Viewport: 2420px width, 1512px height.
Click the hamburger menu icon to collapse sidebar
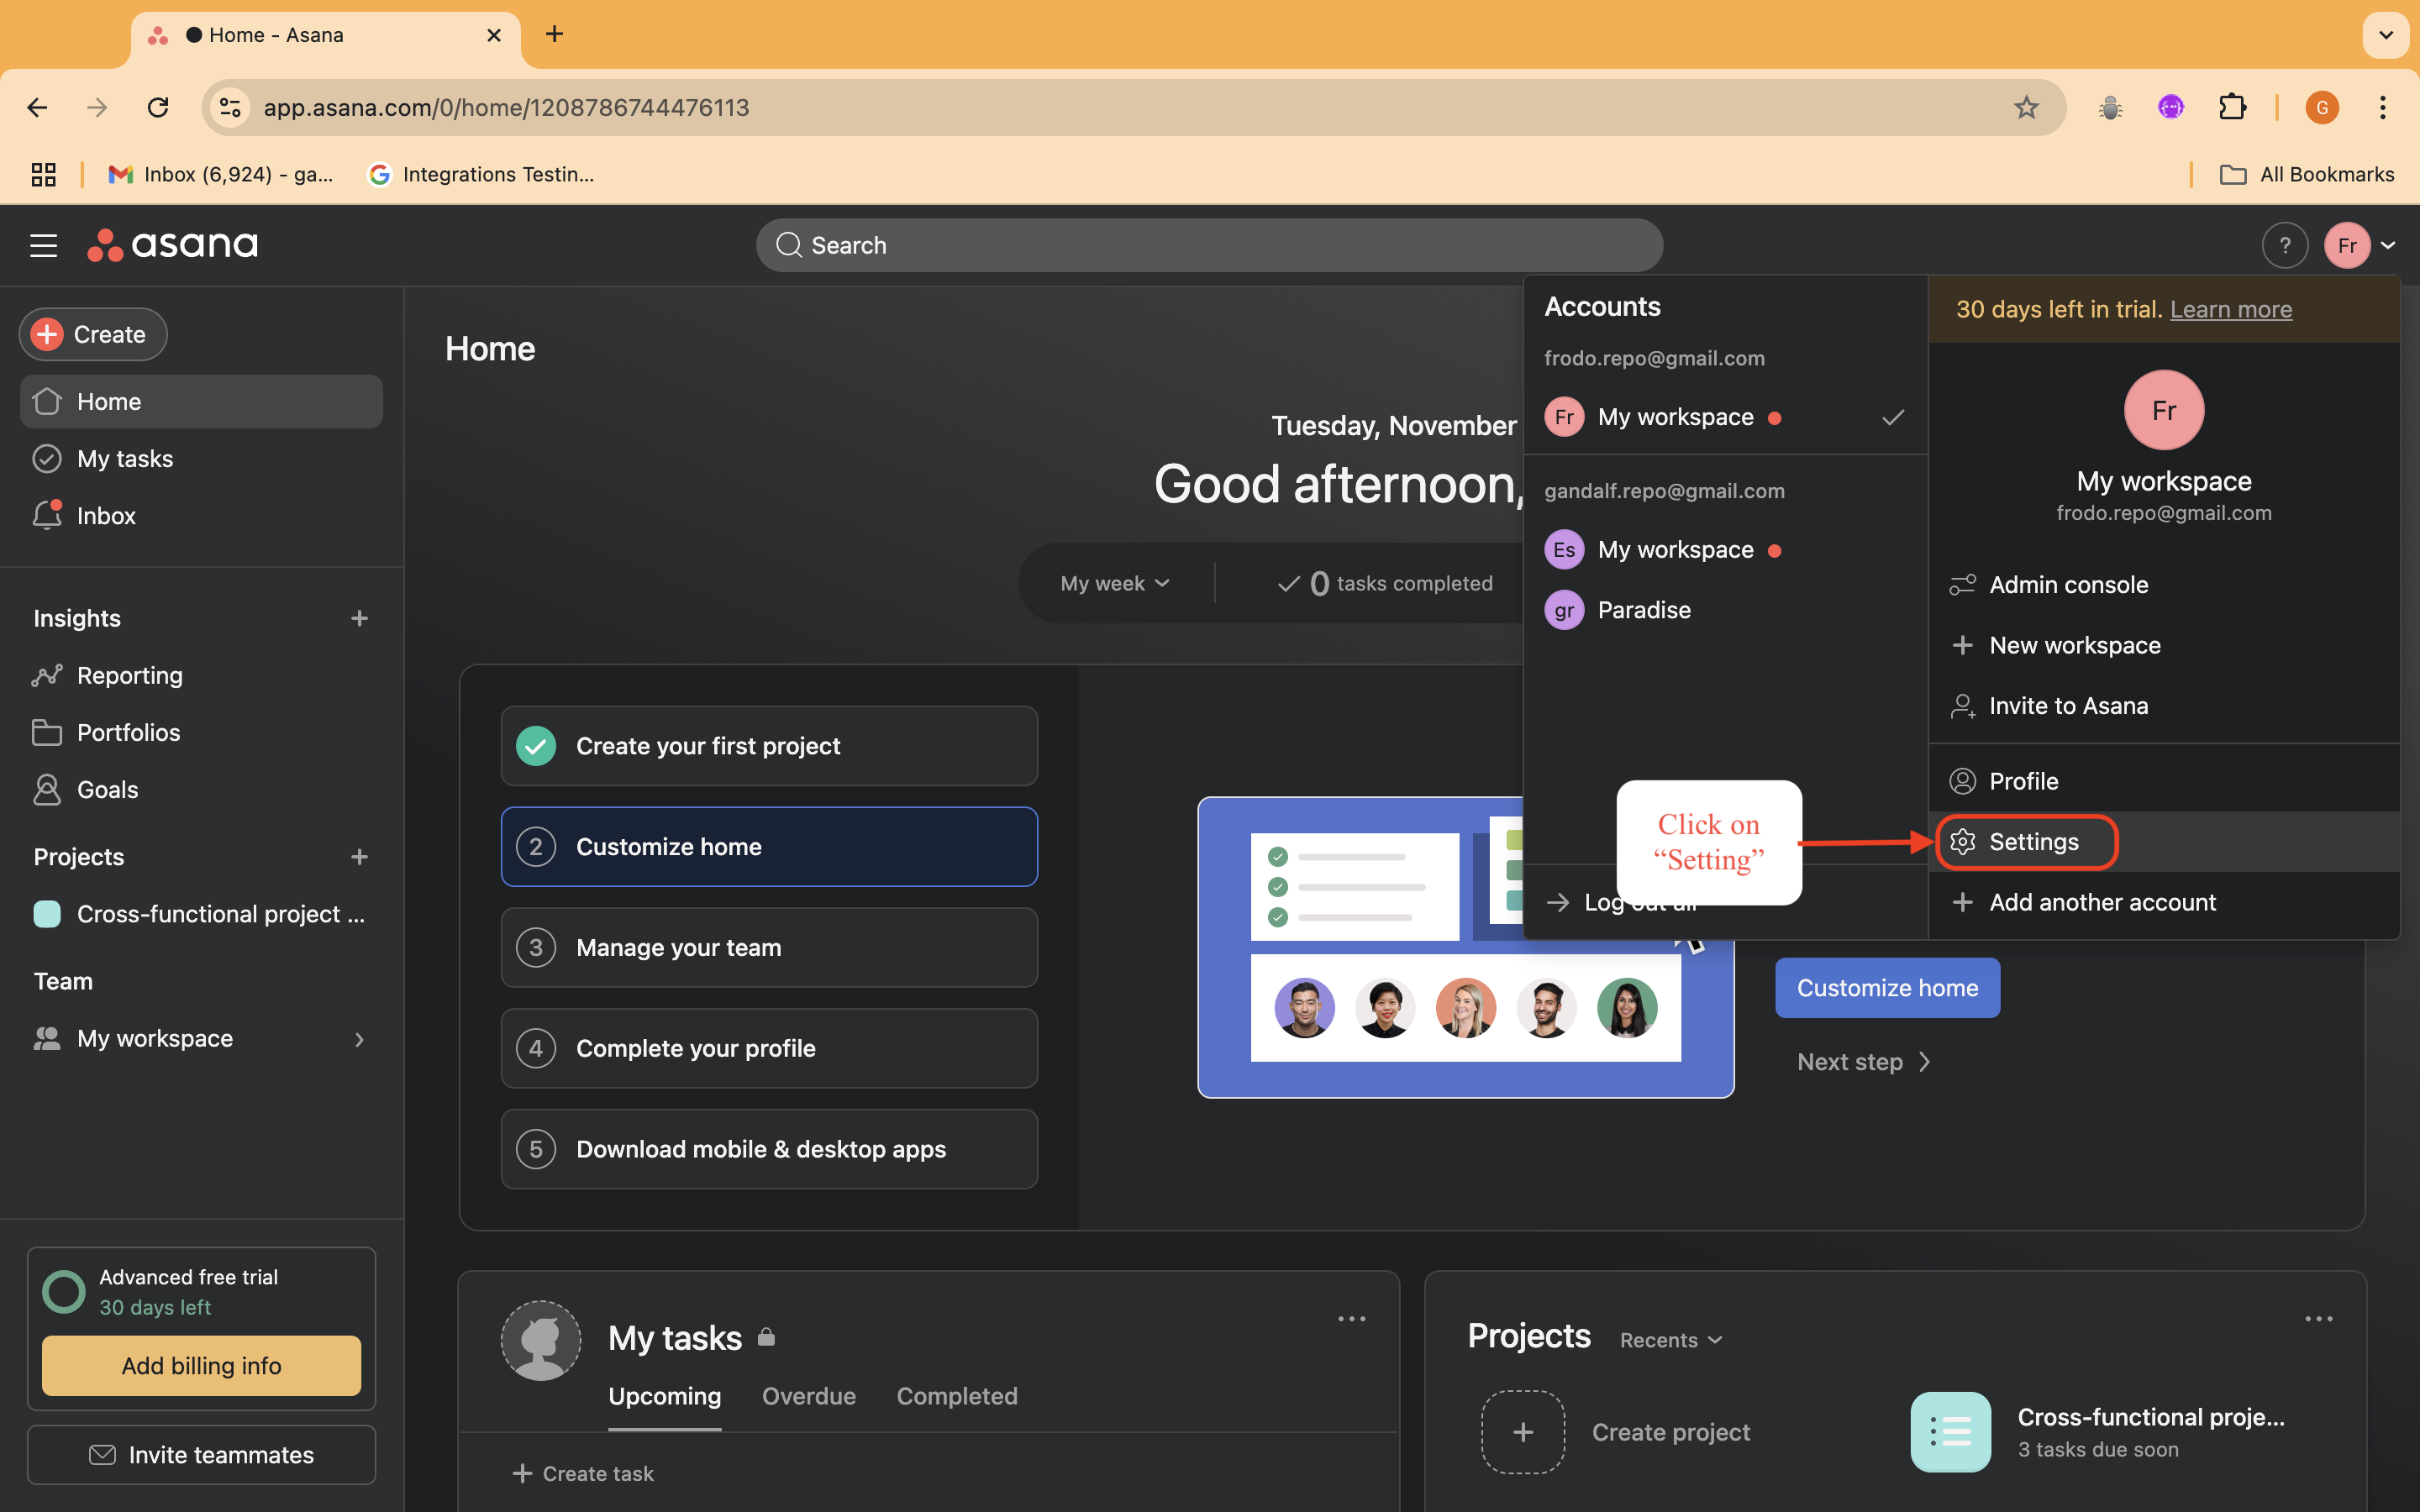pos(43,245)
